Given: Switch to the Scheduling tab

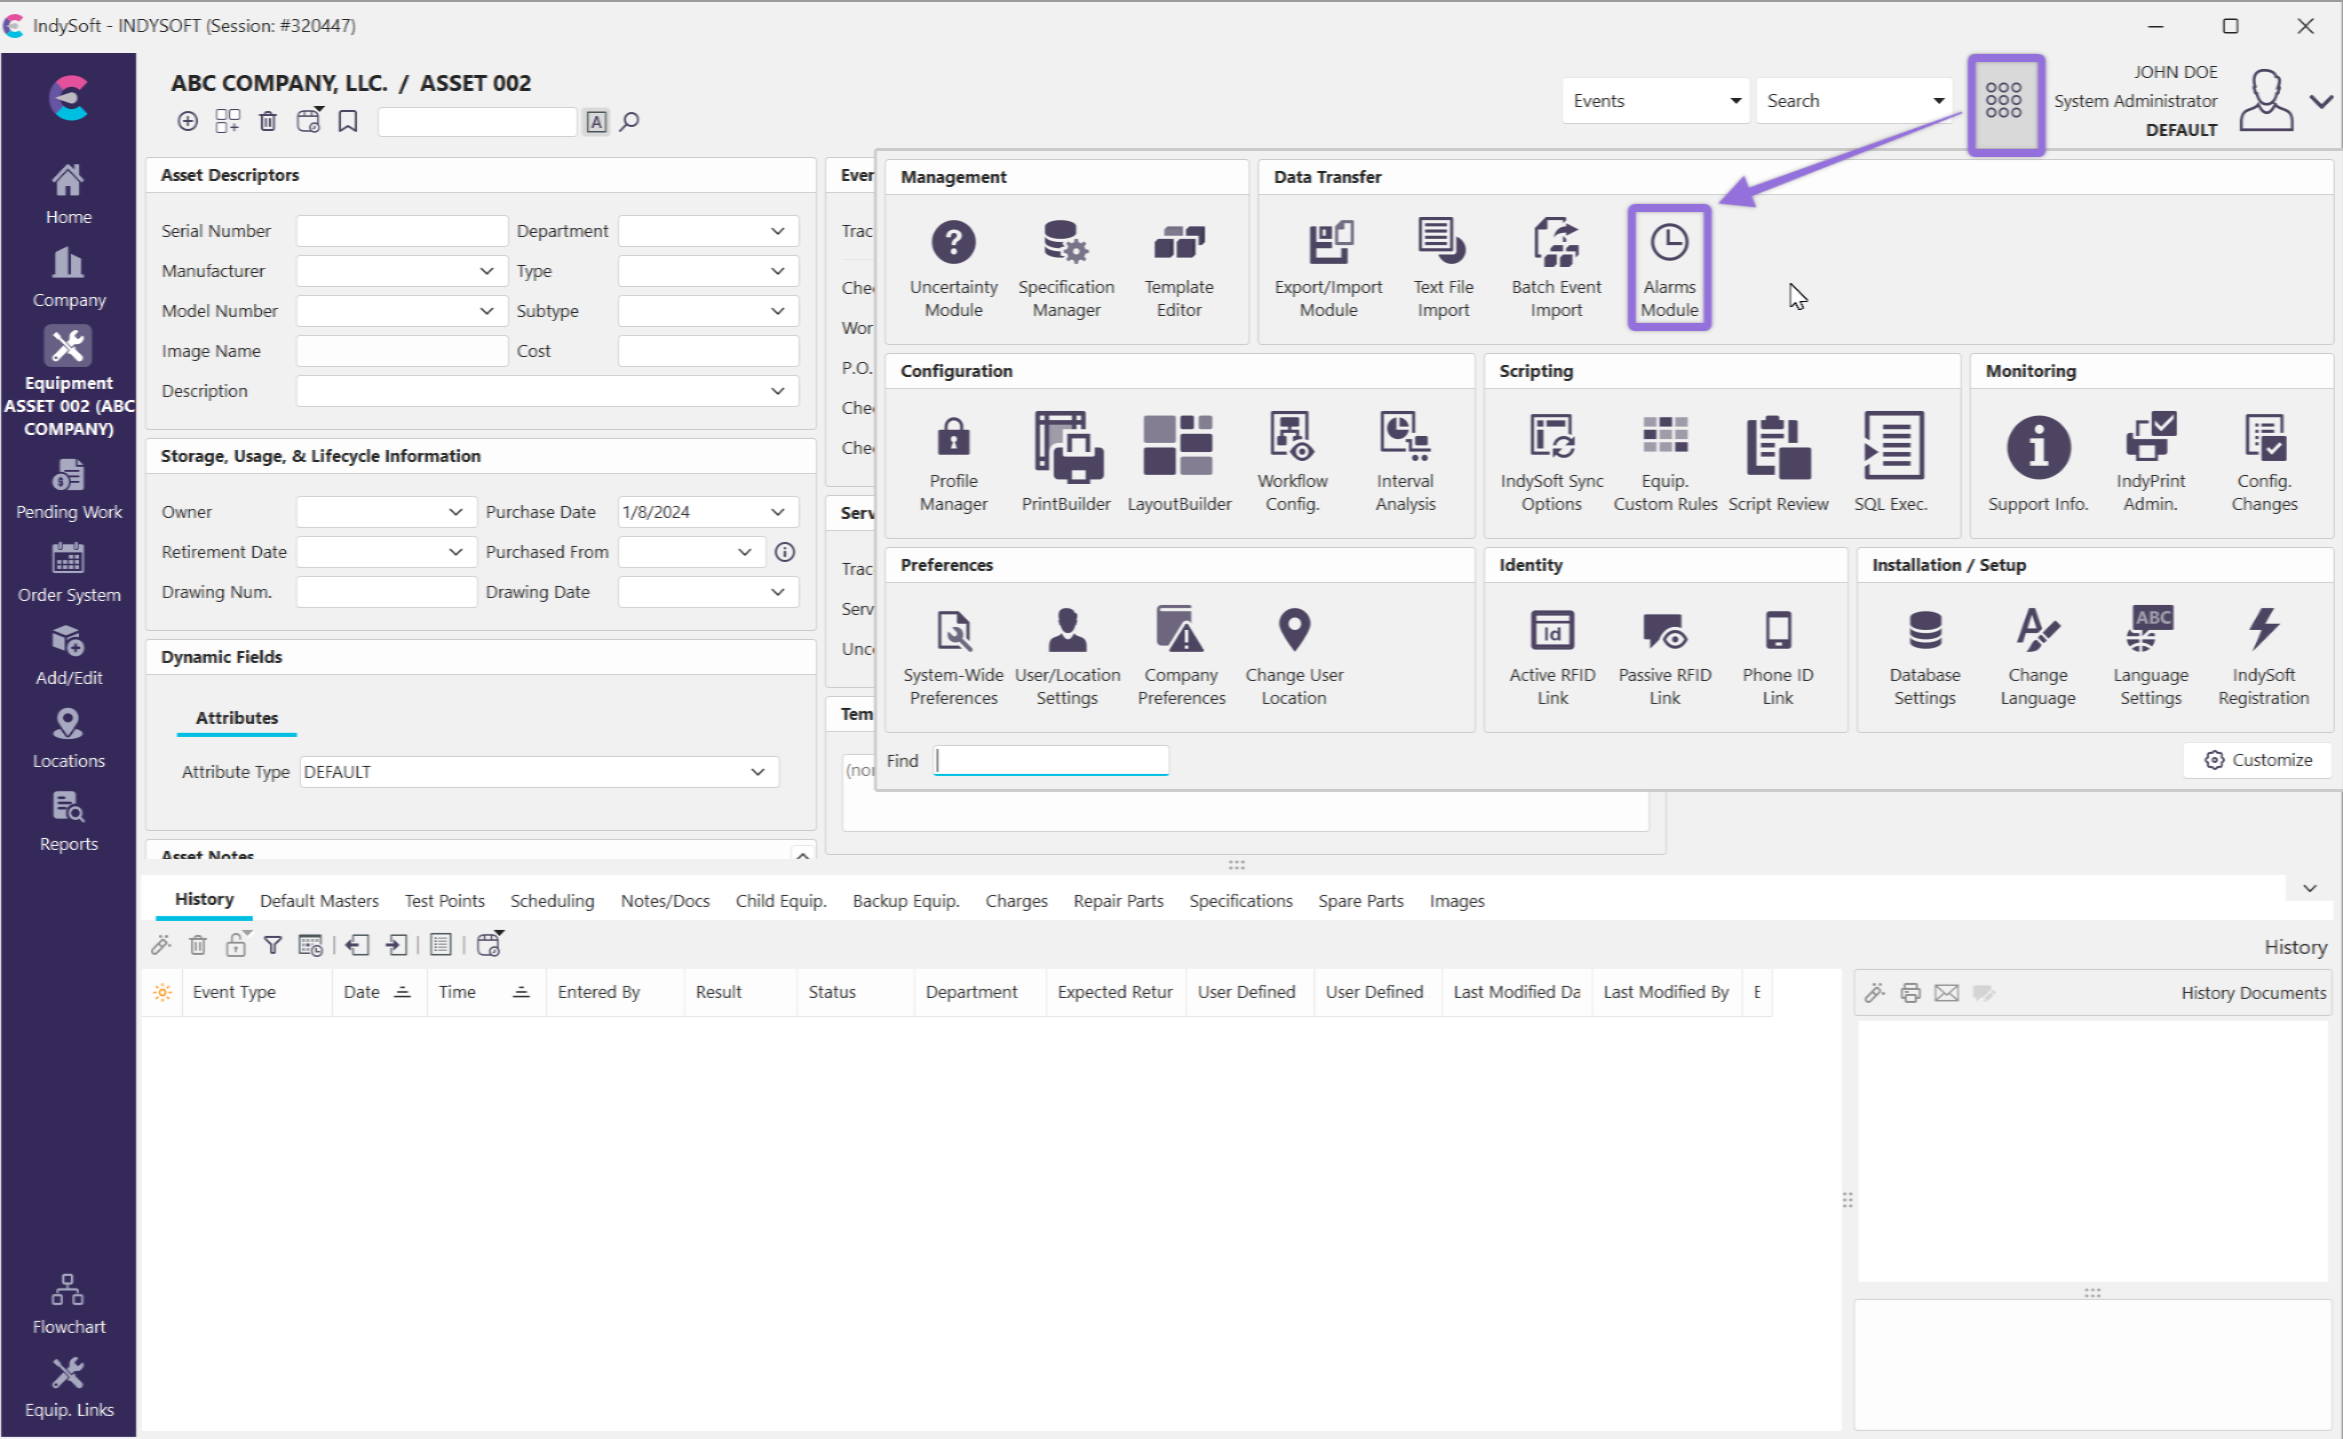Looking at the screenshot, I should 551,901.
